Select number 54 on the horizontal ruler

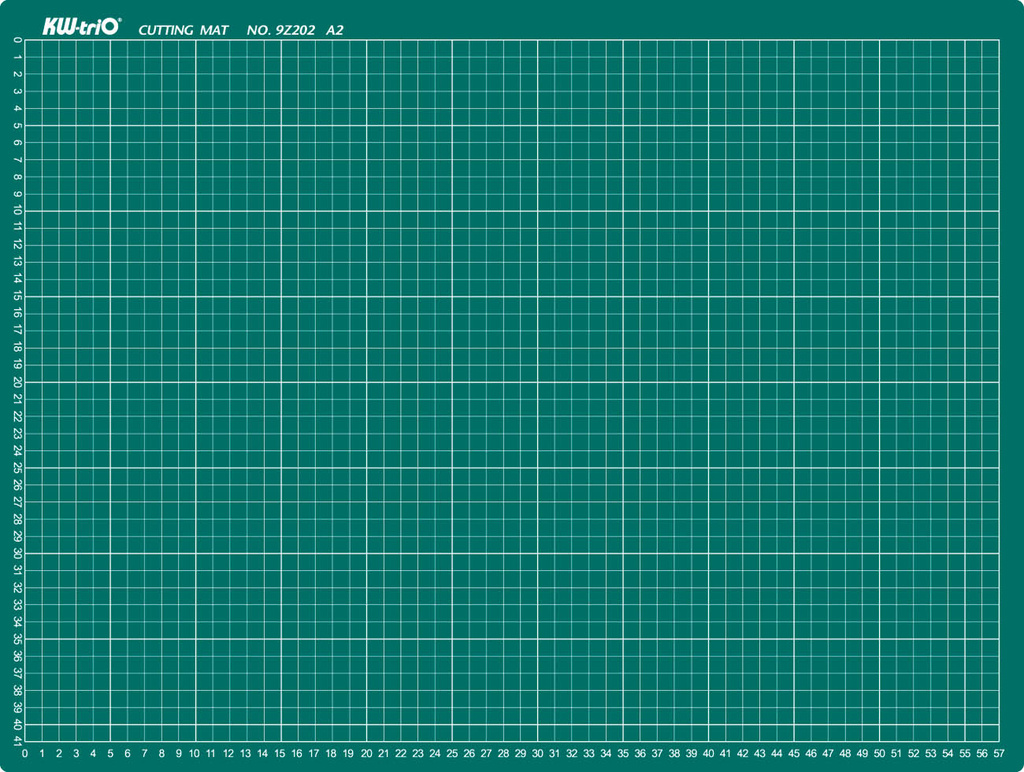pos(948,753)
